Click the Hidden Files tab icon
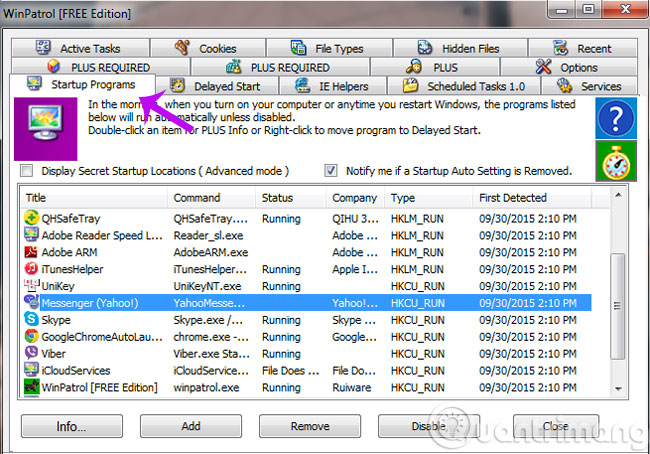 coord(425,48)
